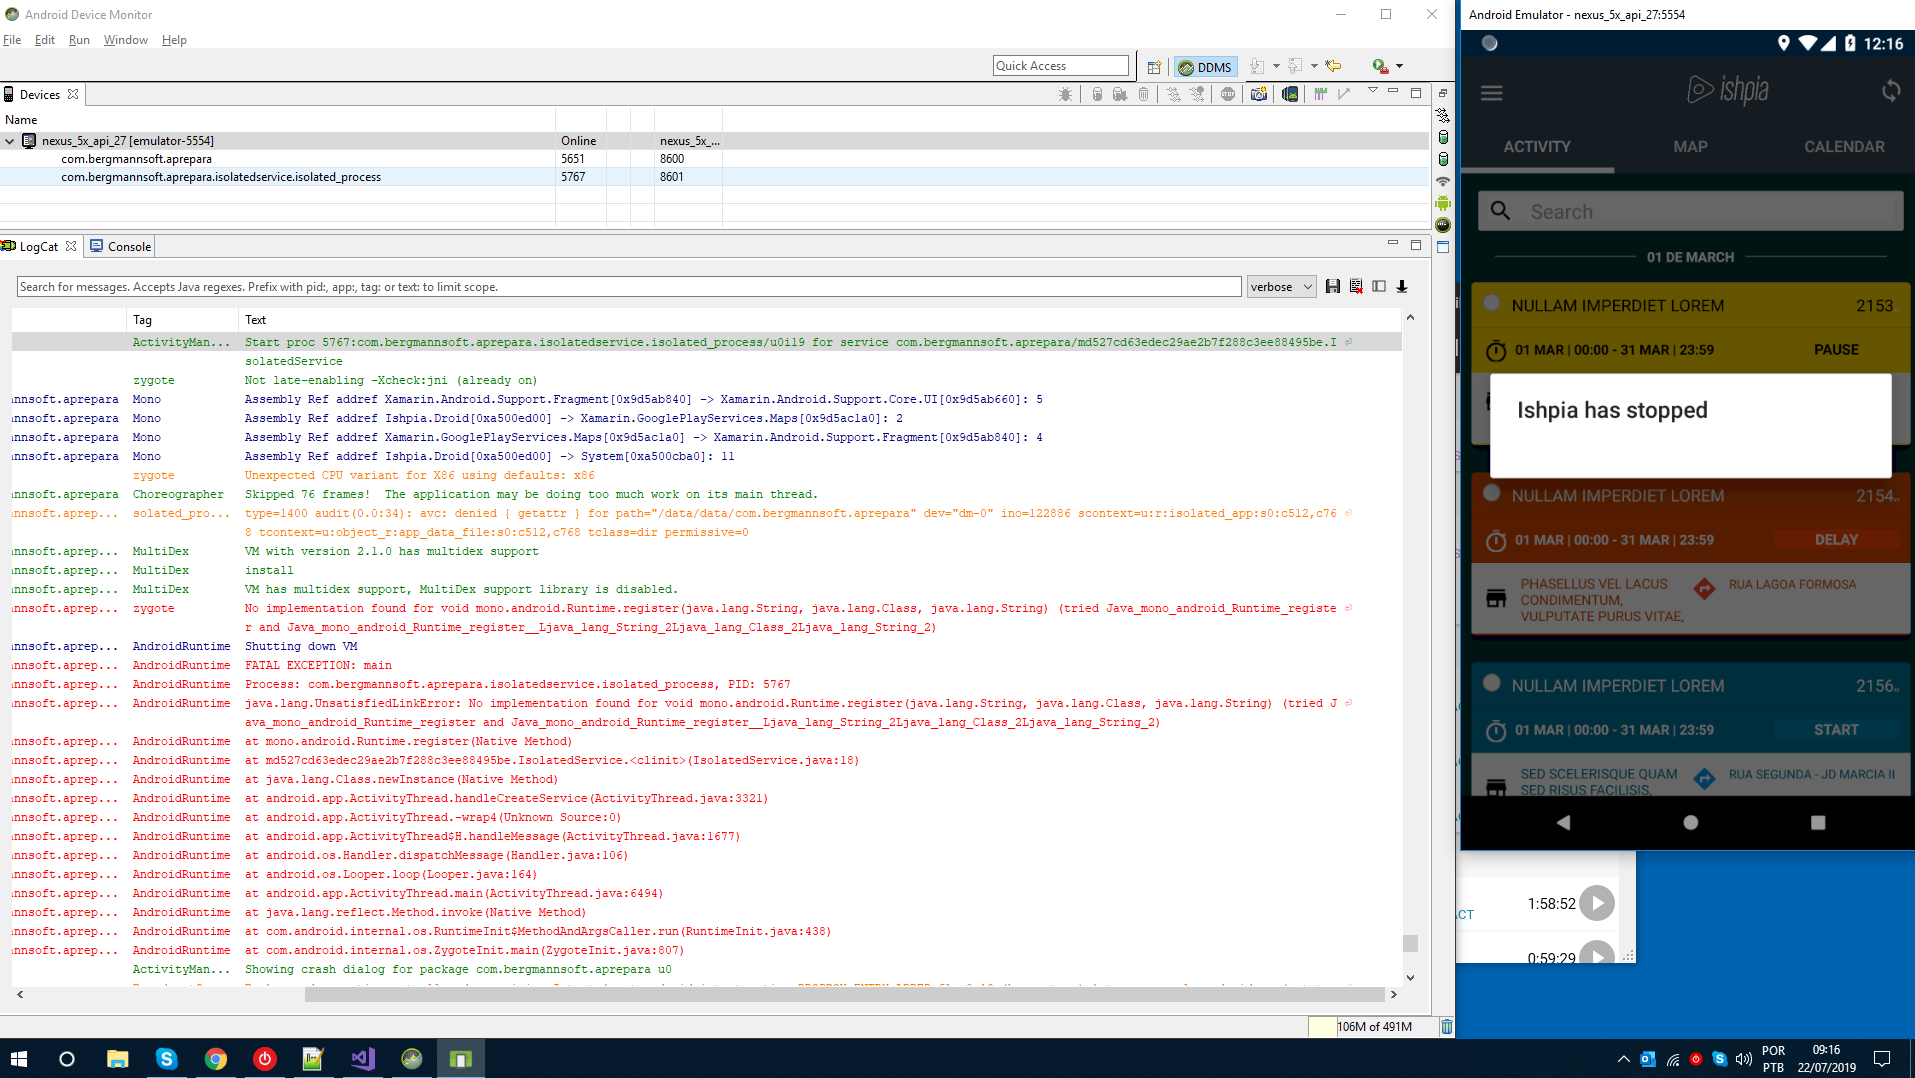
Task: Tap the Back button in the emulator
Action: (1562, 823)
